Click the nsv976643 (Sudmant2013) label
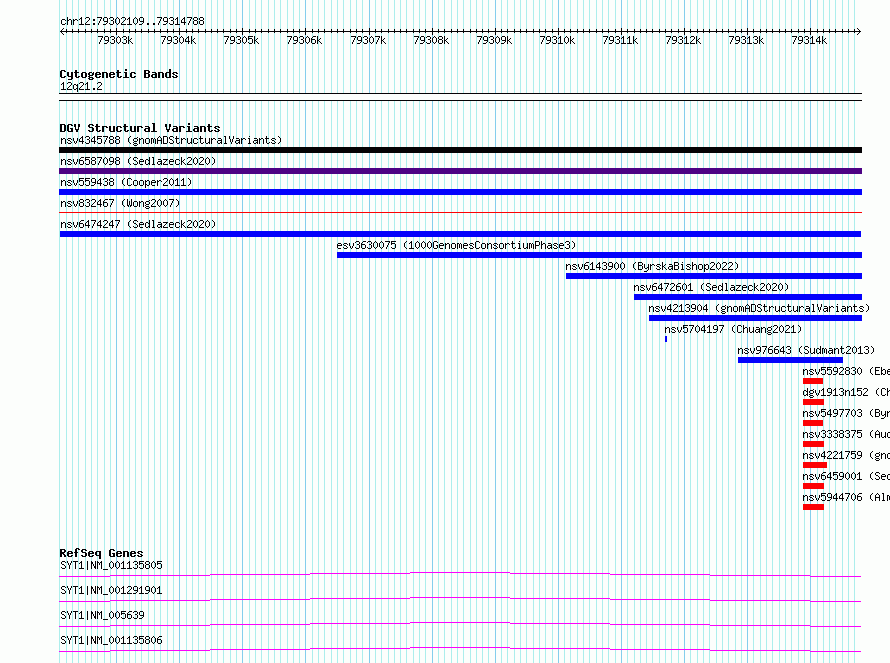 pyautogui.click(x=806, y=350)
